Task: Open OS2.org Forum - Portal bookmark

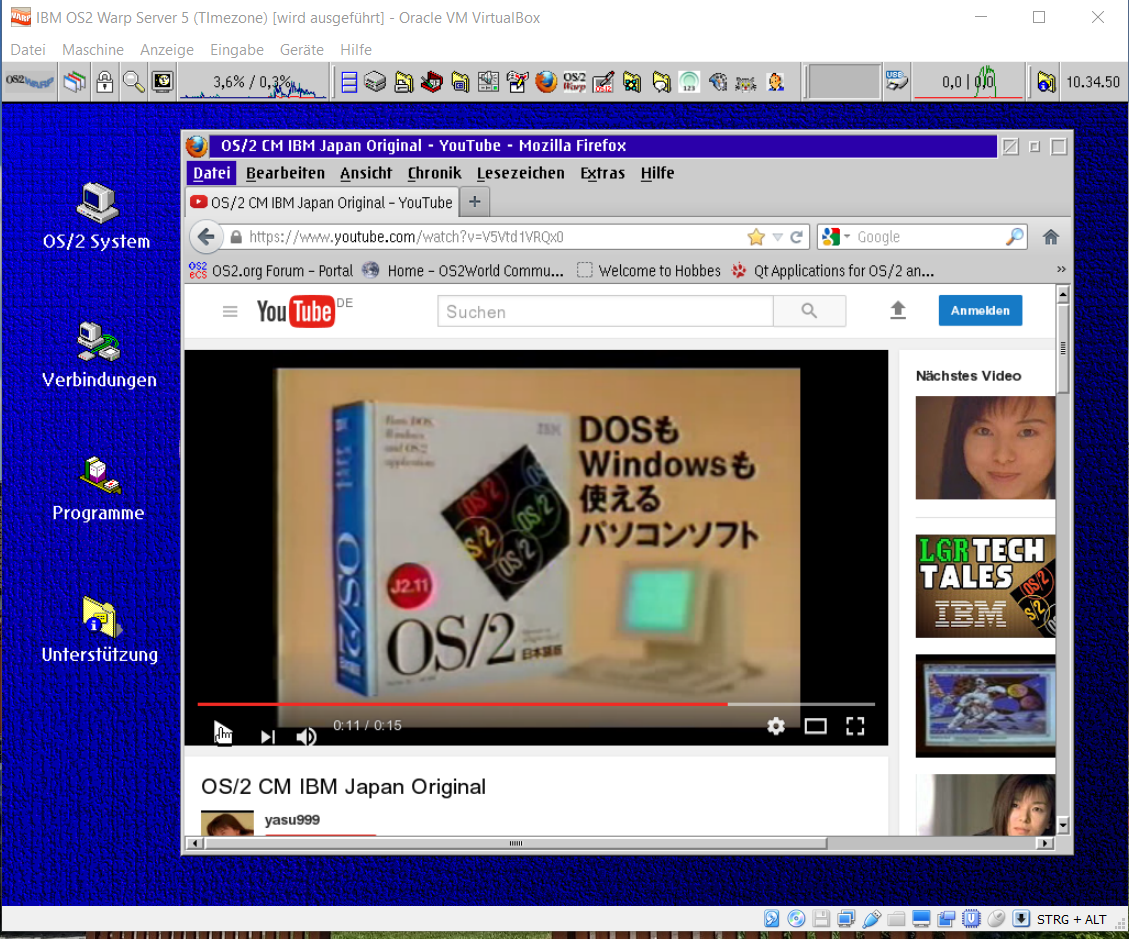Action: pos(271,271)
